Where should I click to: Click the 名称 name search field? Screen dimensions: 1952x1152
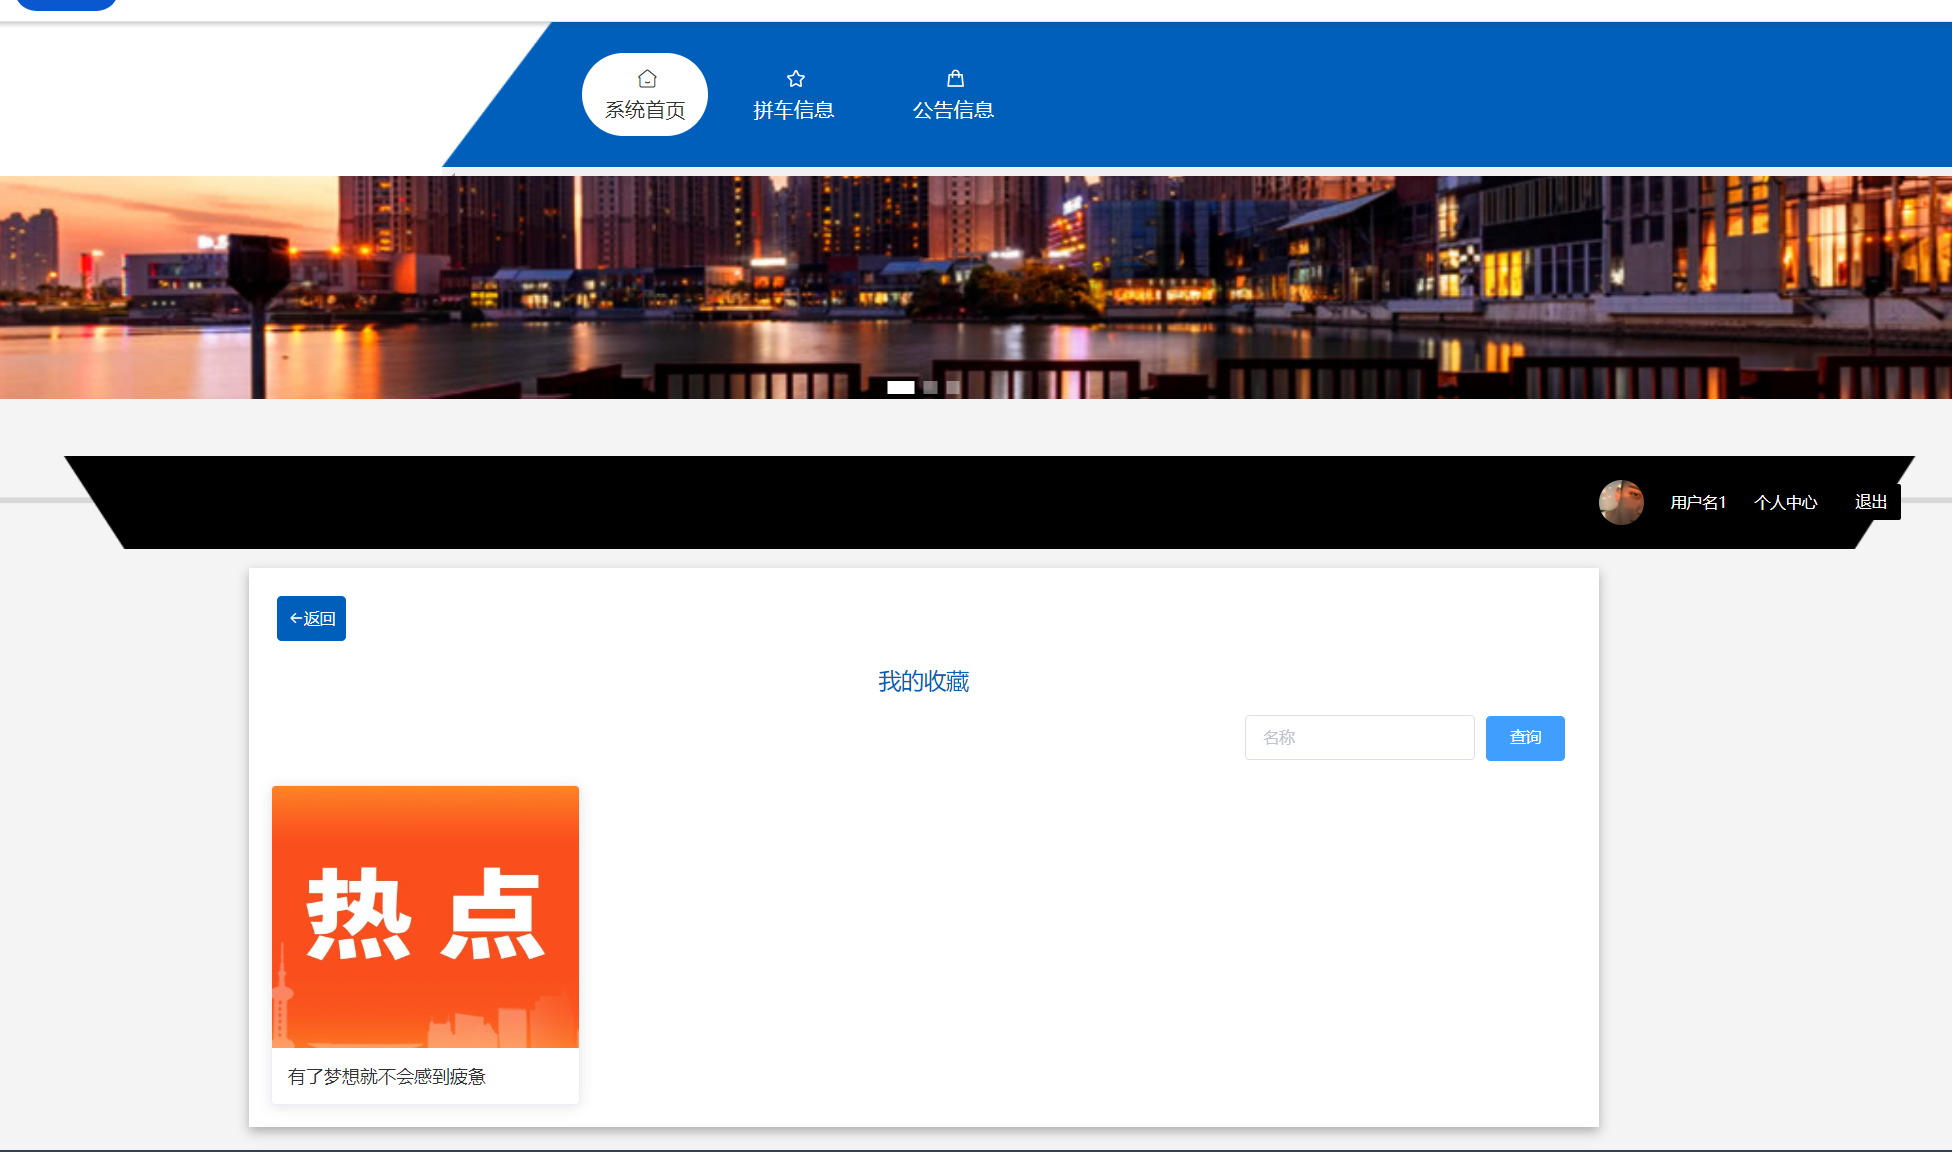[1359, 737]
